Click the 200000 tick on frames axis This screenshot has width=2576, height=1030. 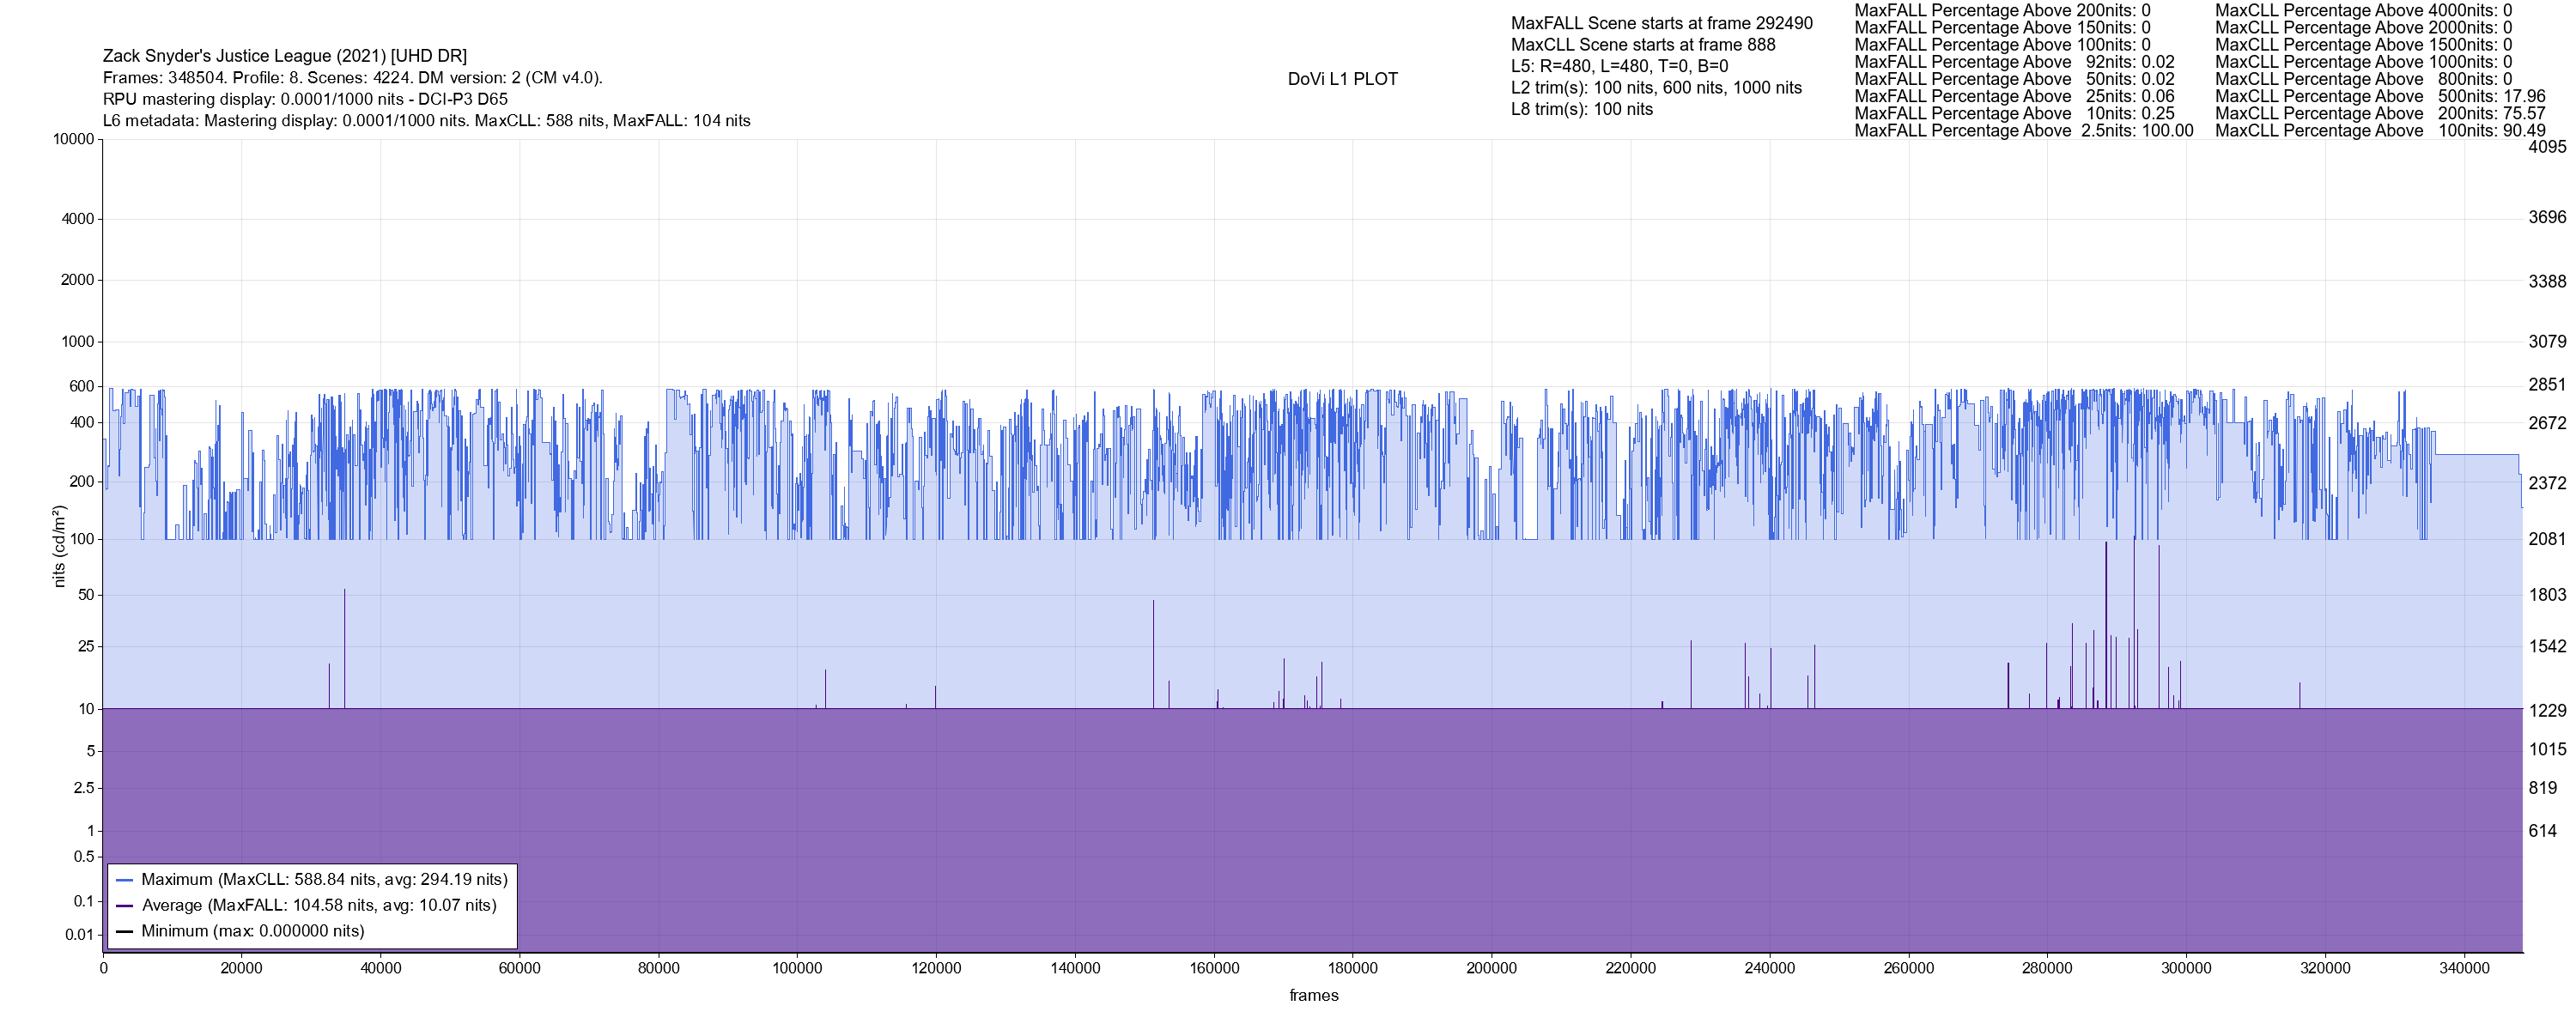1491,968
